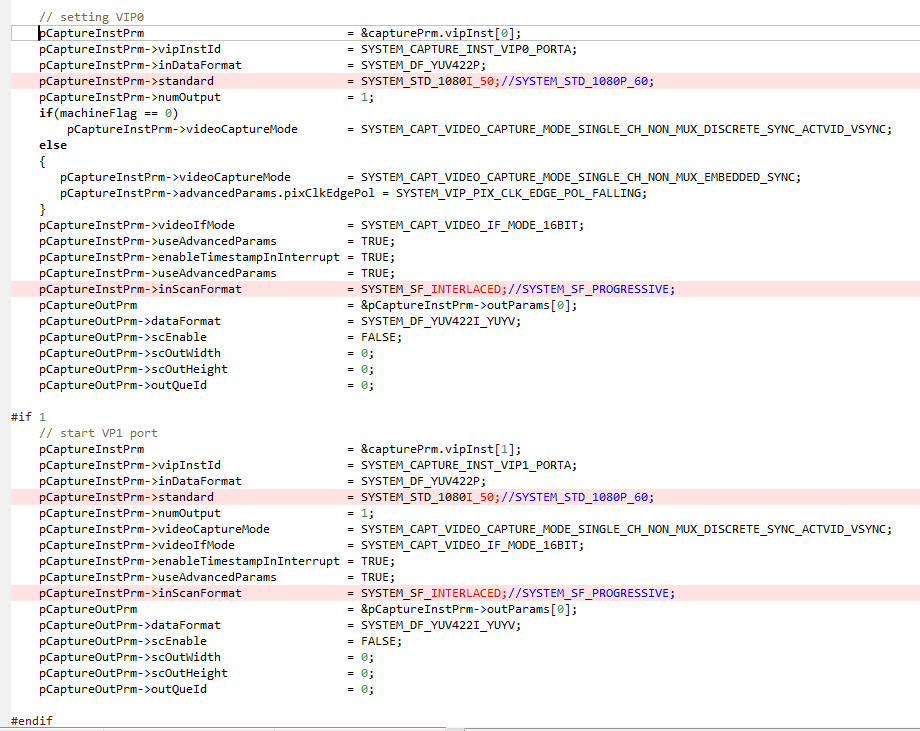Screen dimensions: 920x731
Task: Click 'SYSTEM_SF_INTERLACED;' value in VP1 section
Action: click(x=434, y=593)
